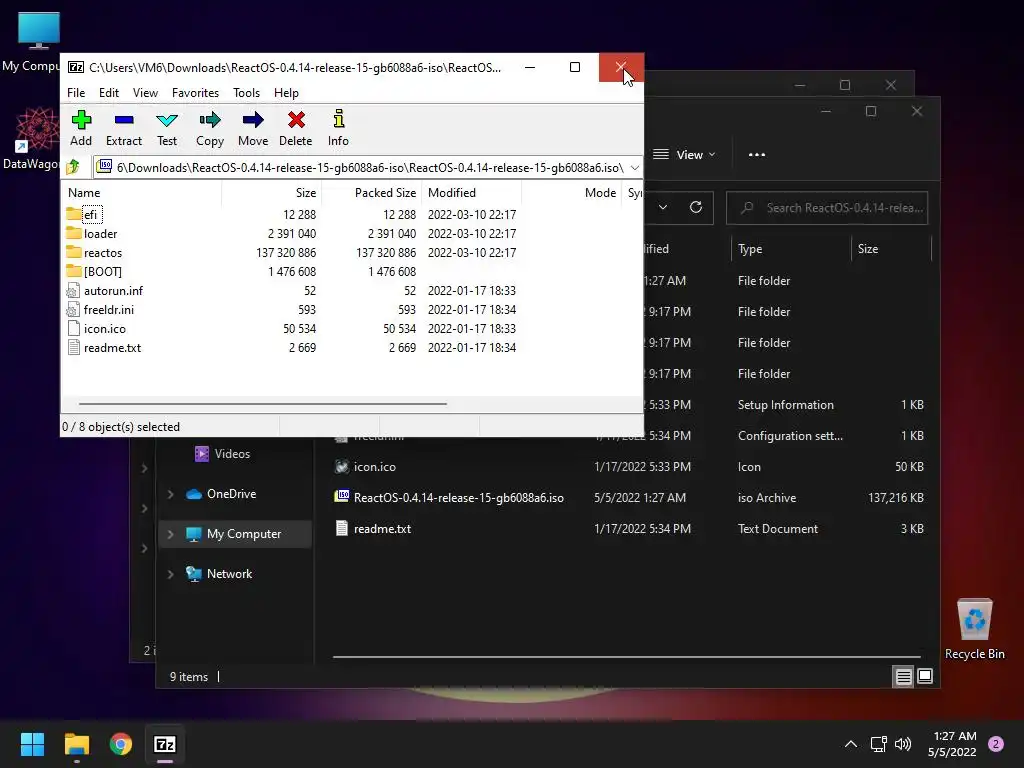
Task: Expand the Network tree node
Action: click(x=170, y=574)
